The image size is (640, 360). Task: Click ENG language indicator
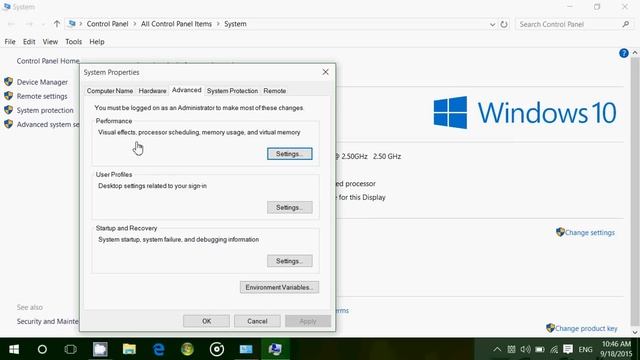pos(585,350)
